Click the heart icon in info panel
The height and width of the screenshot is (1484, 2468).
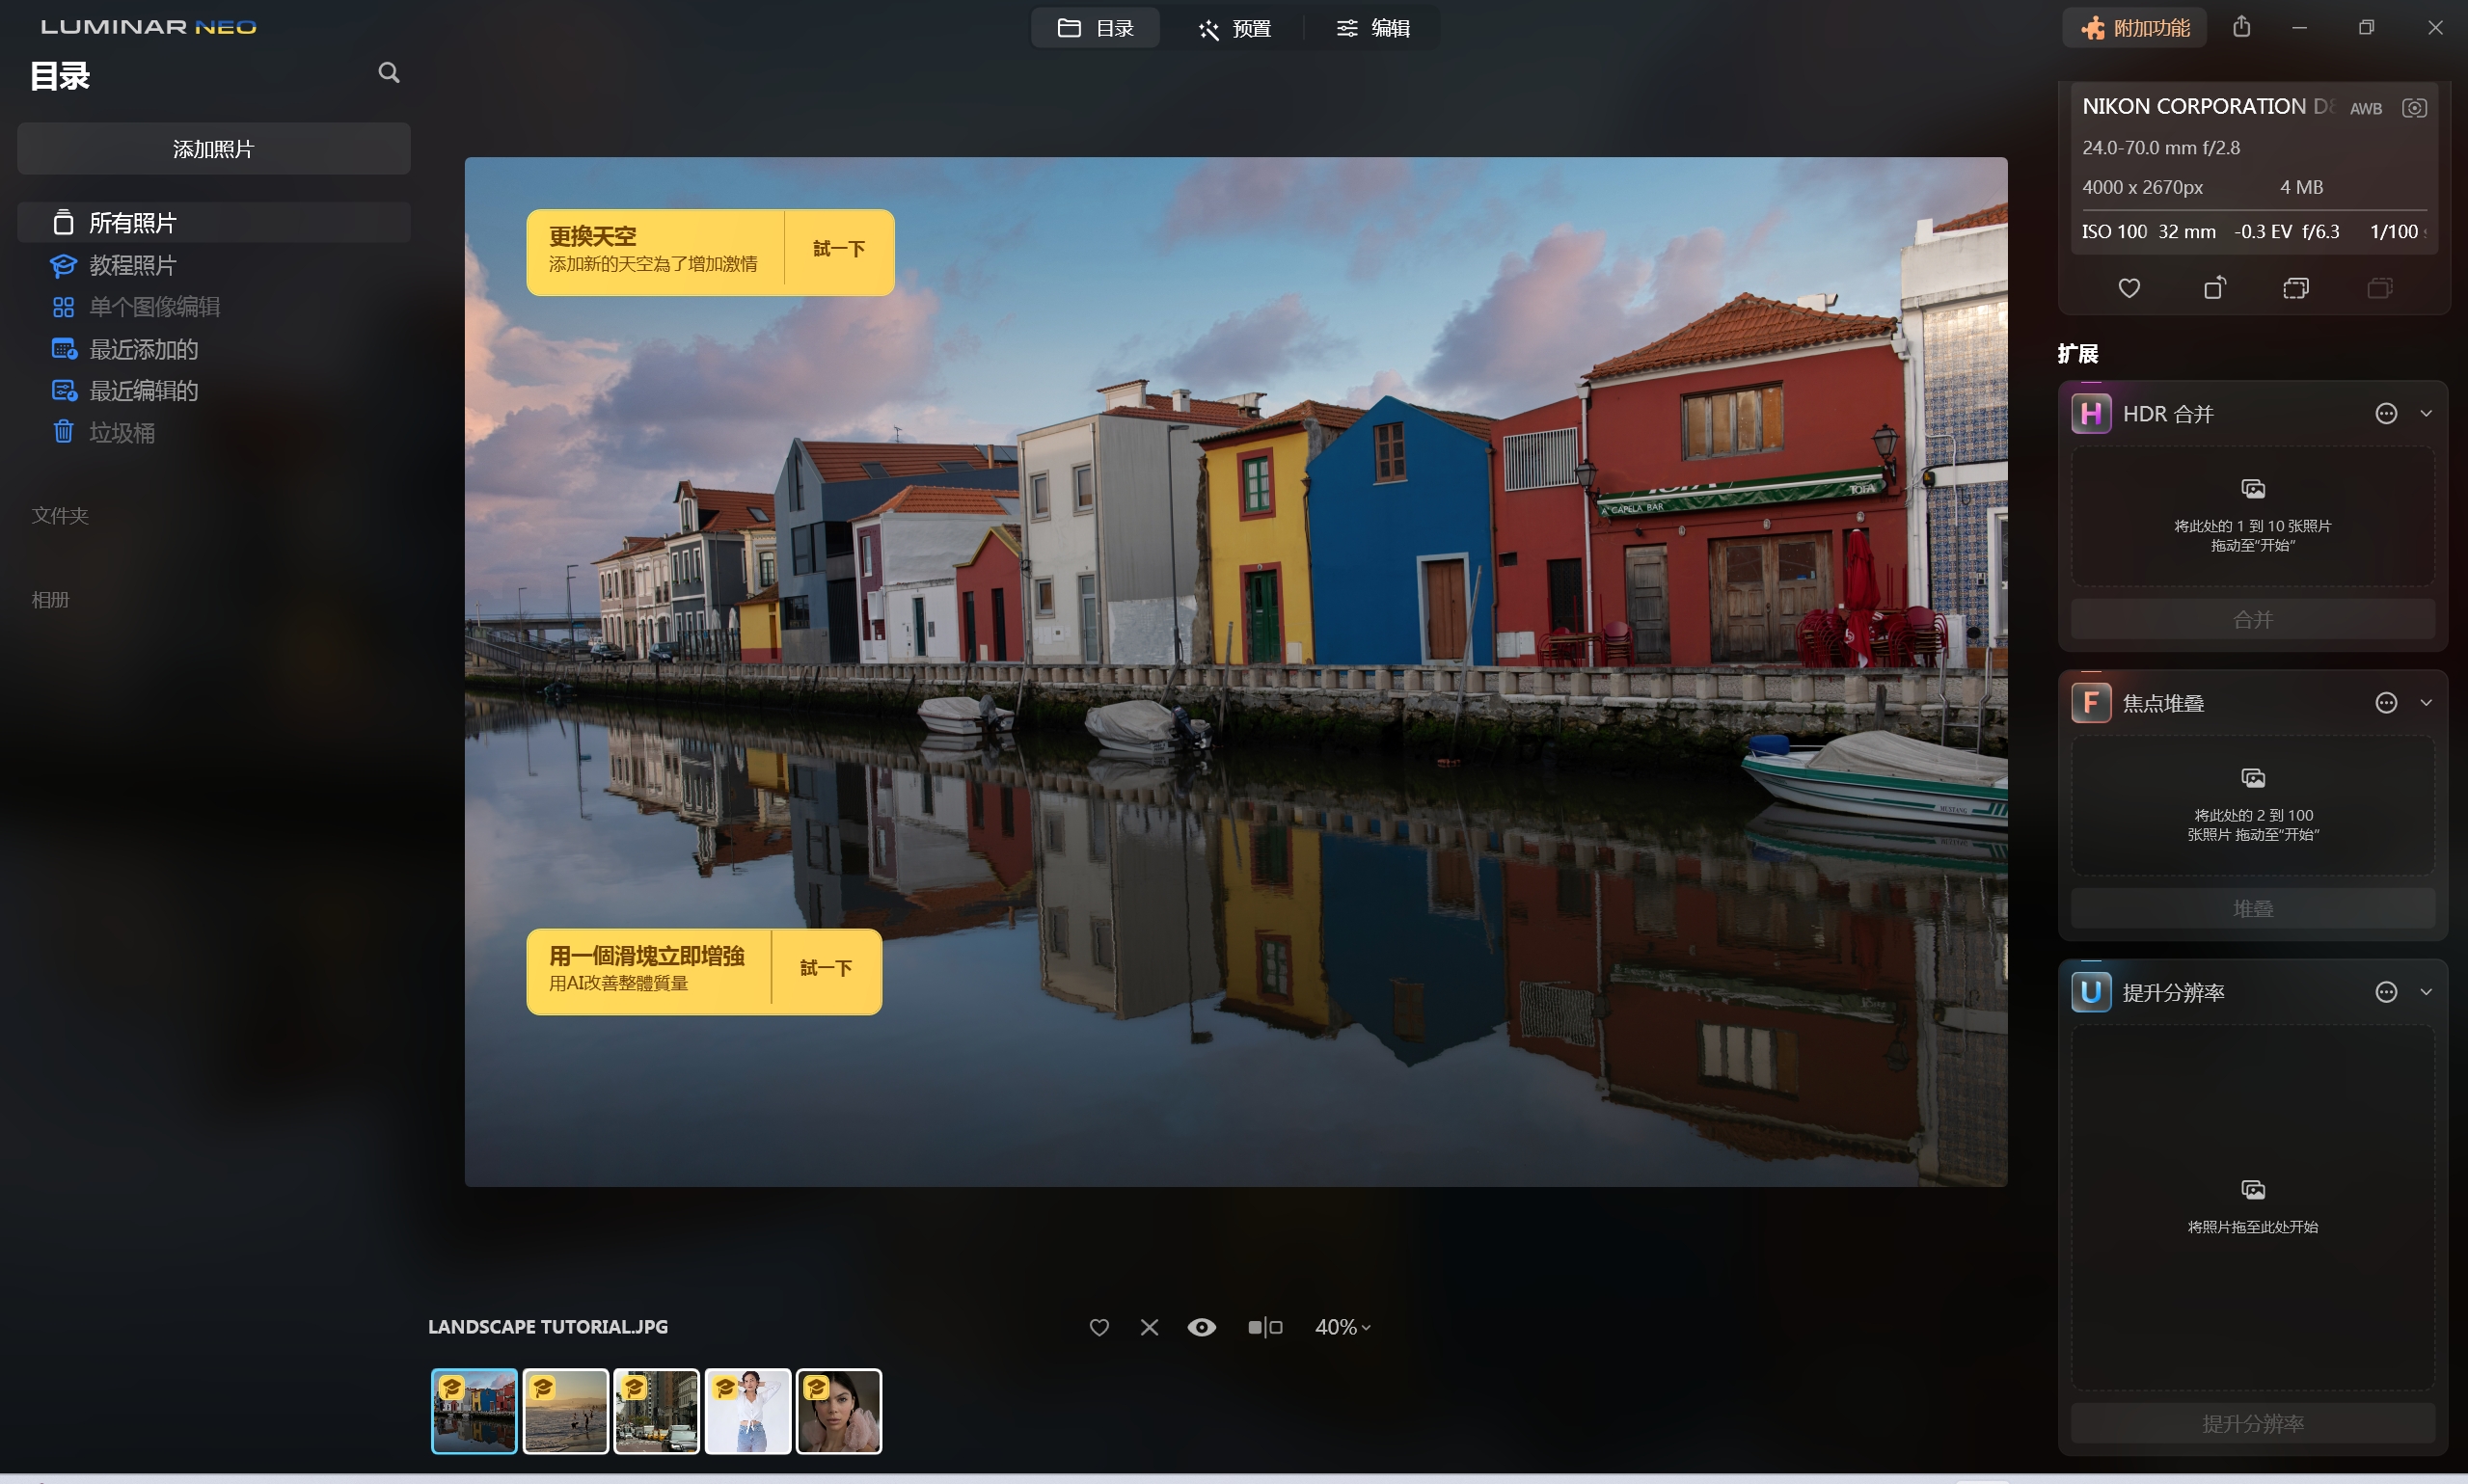point(2129,288)
